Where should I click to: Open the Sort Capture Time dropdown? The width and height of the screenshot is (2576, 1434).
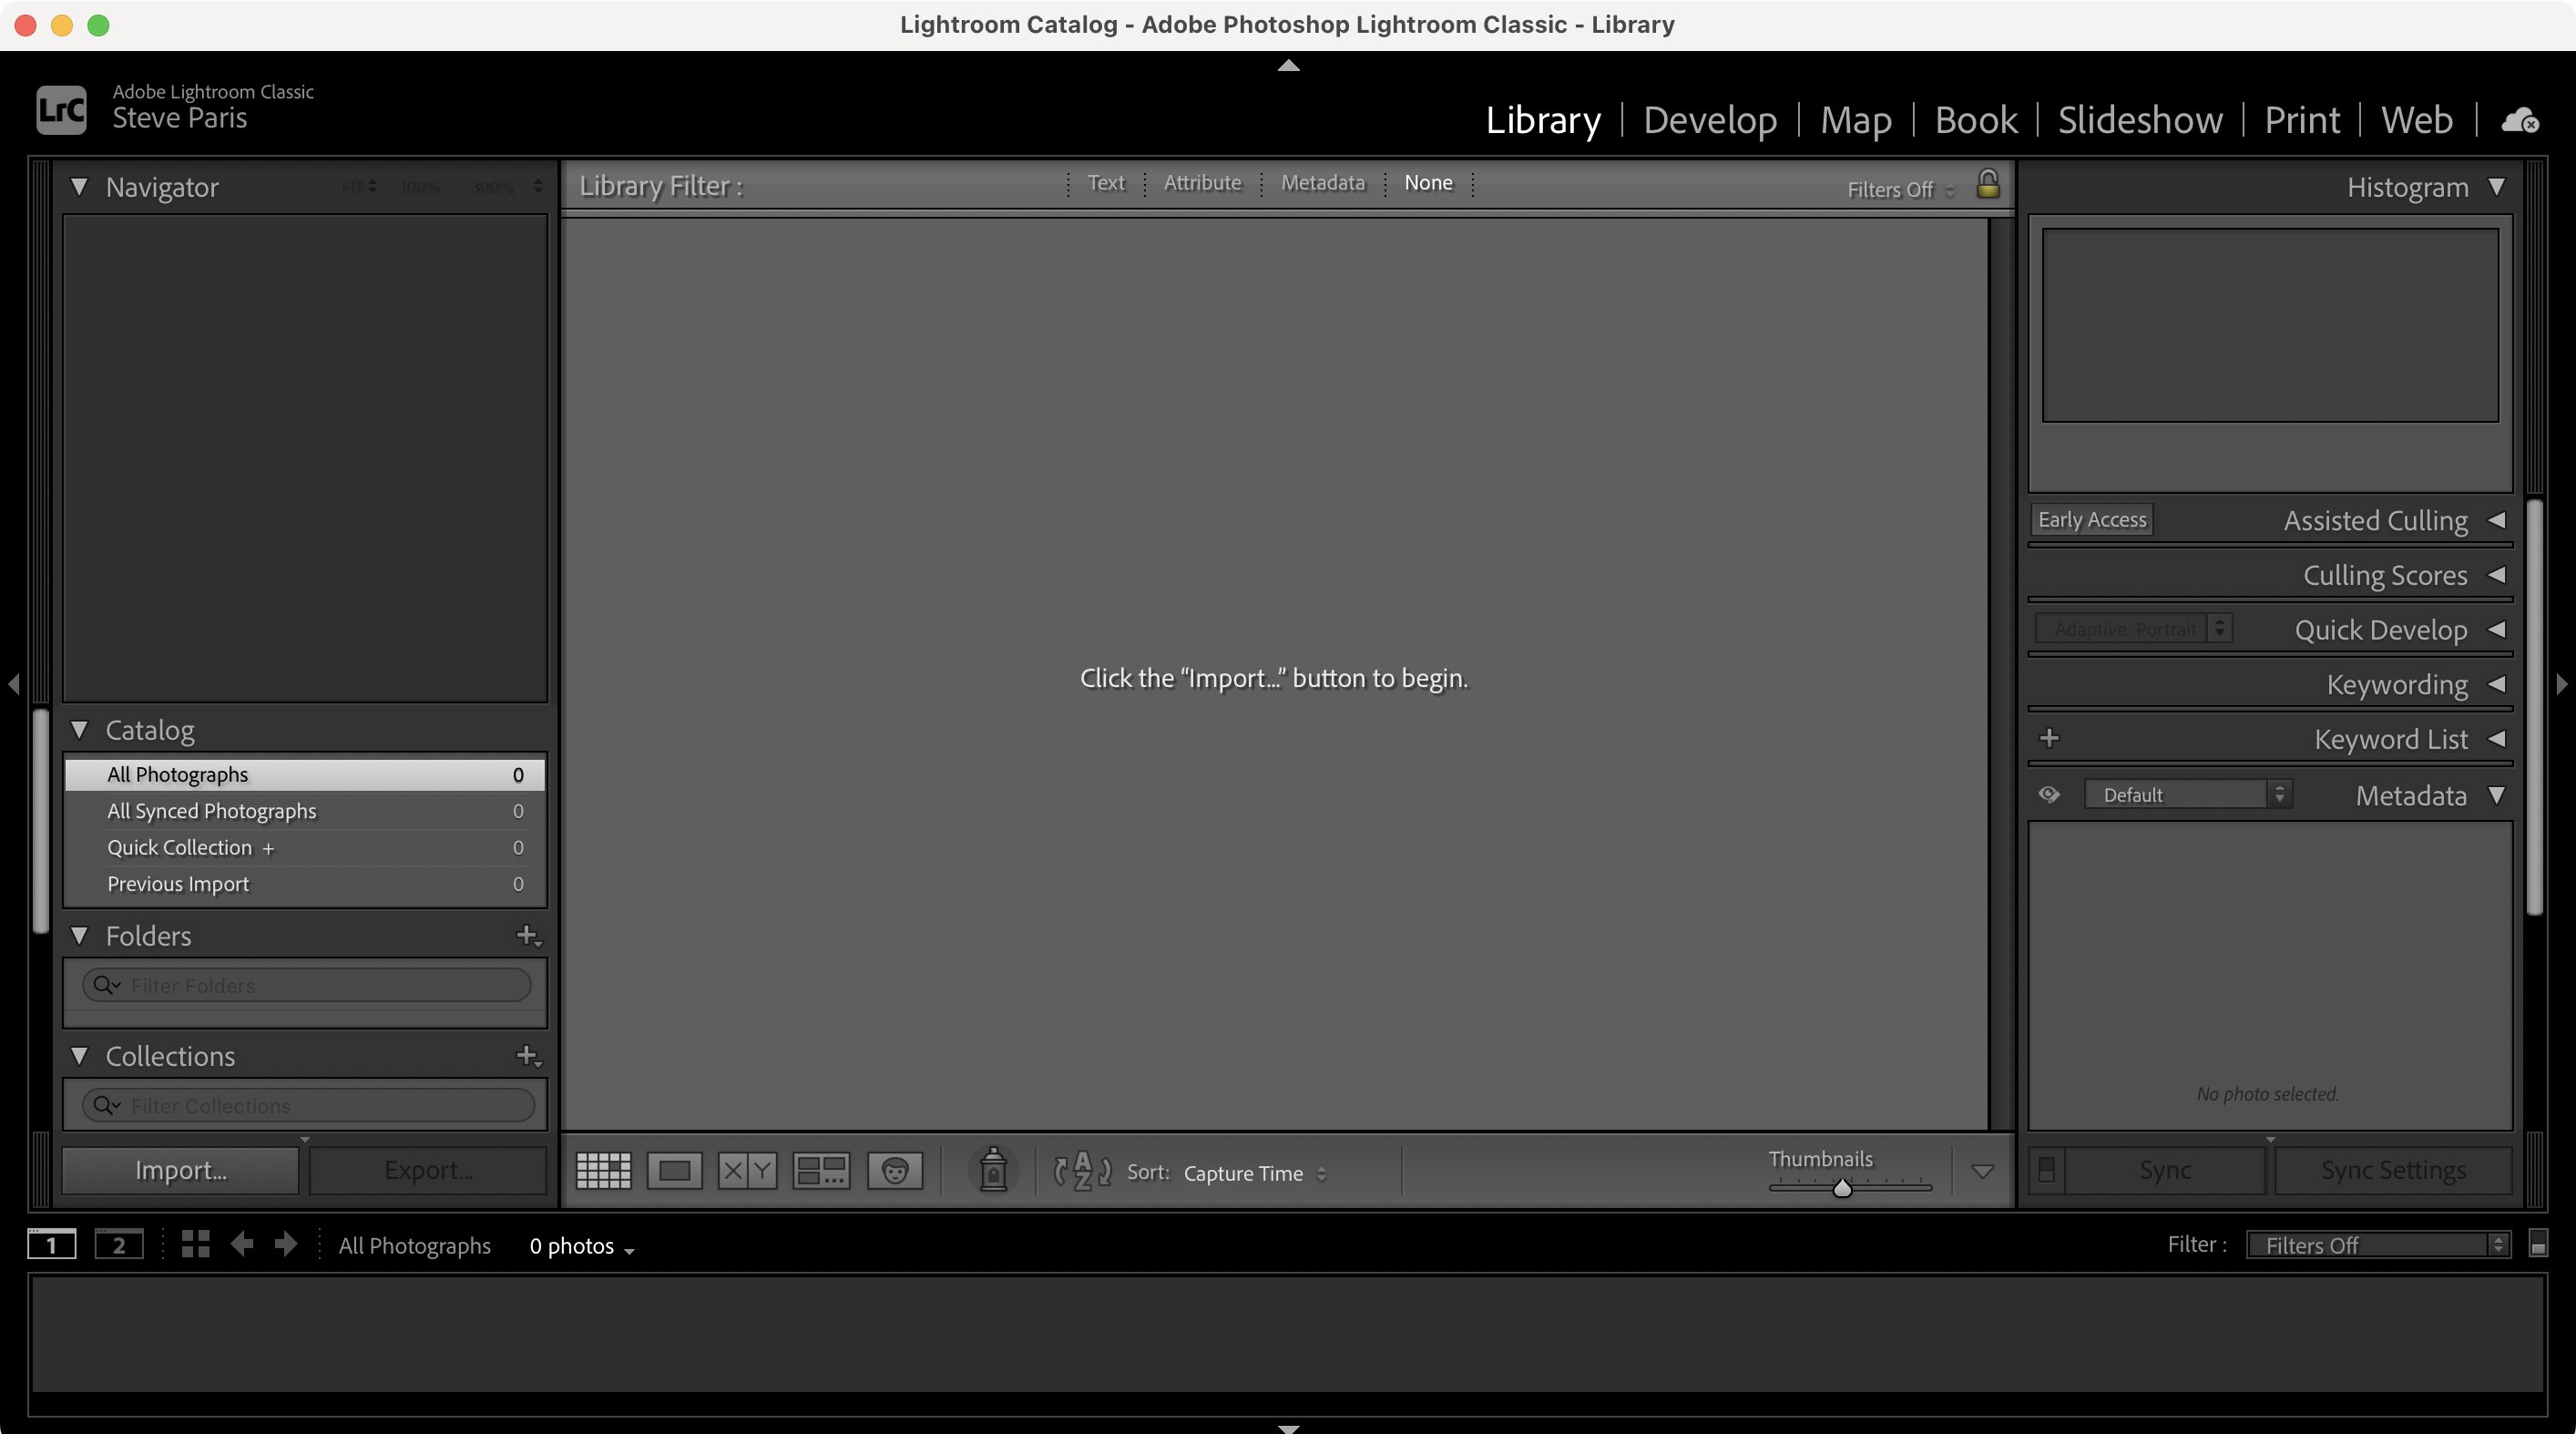pyautogui.click(x=1255, y=1173)
